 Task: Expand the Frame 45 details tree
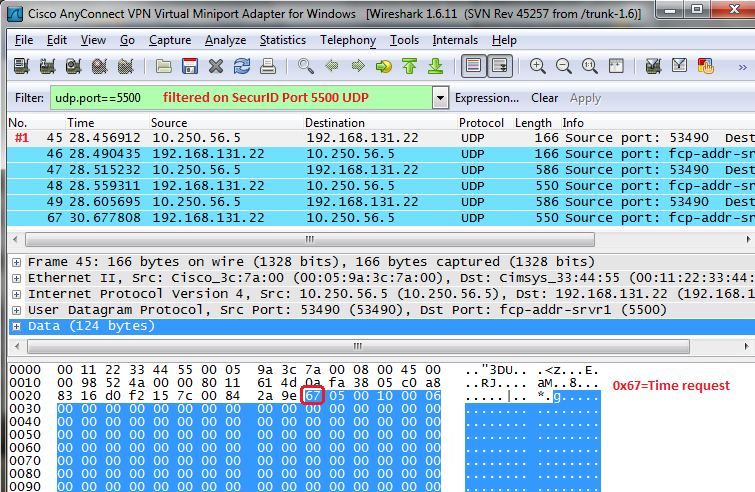[16, 260]
